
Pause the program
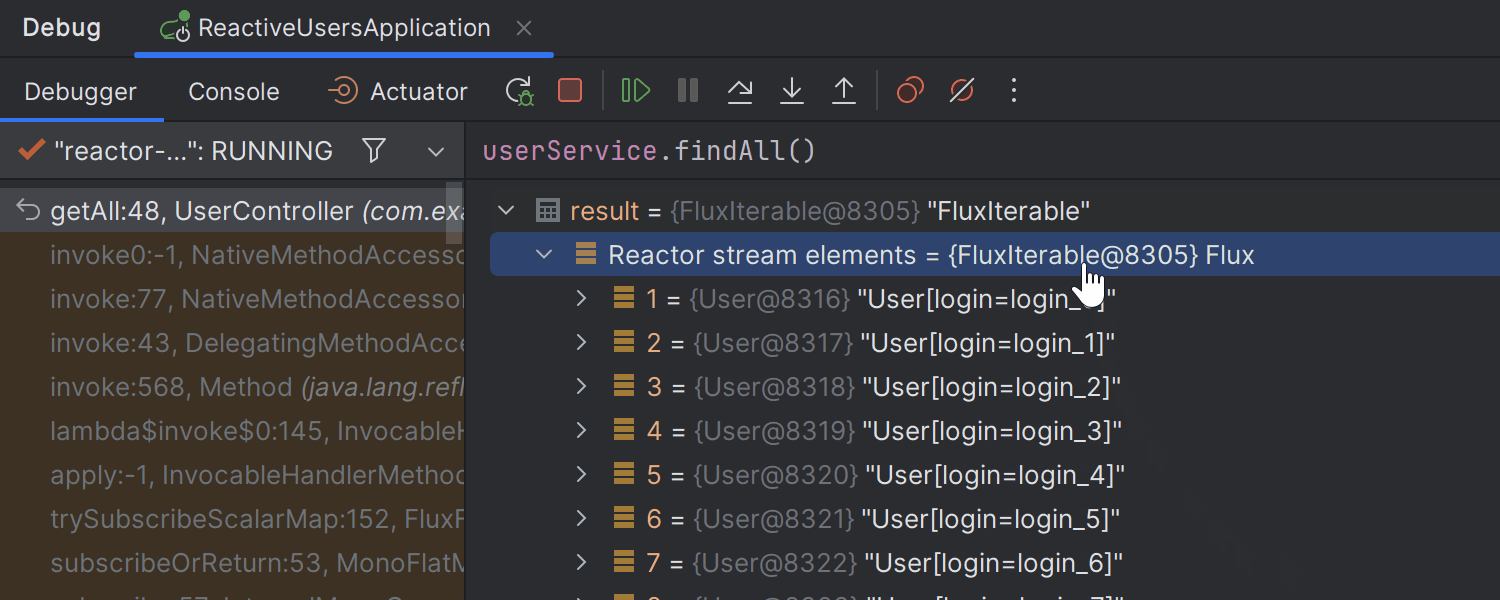pos(688,91)
